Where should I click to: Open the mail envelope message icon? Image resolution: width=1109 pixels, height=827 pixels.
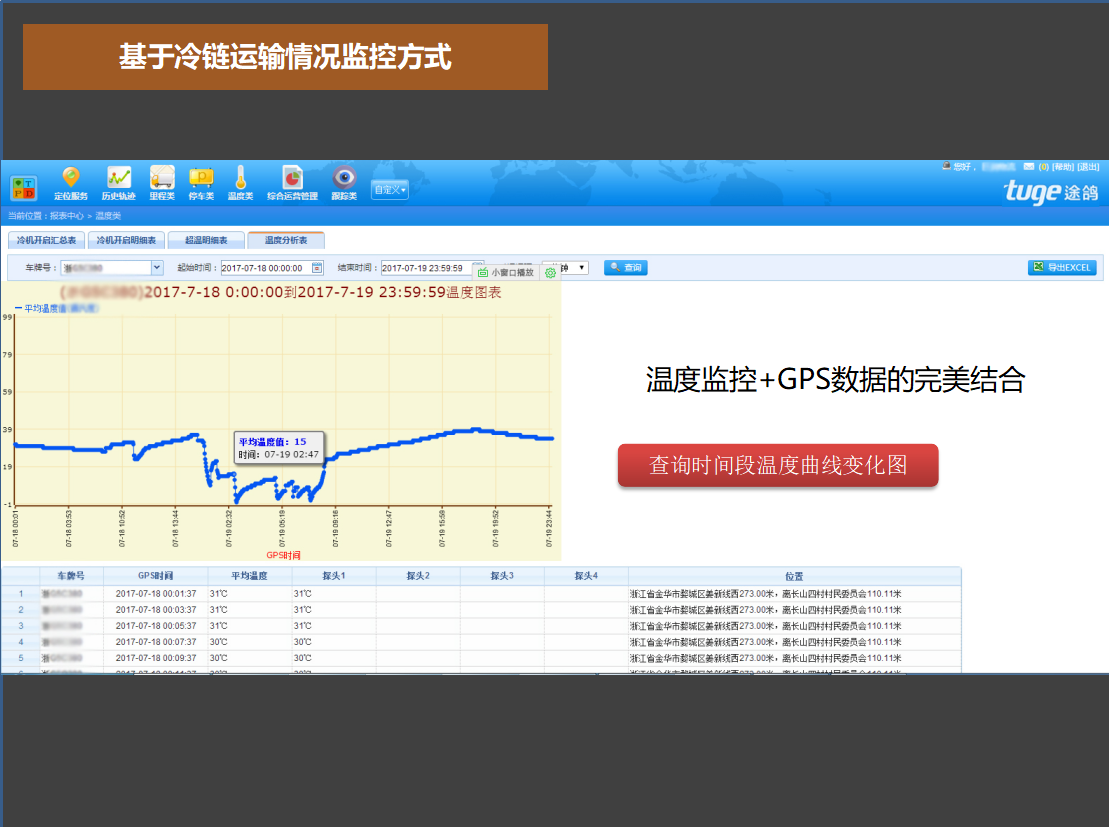(1029, 167)
